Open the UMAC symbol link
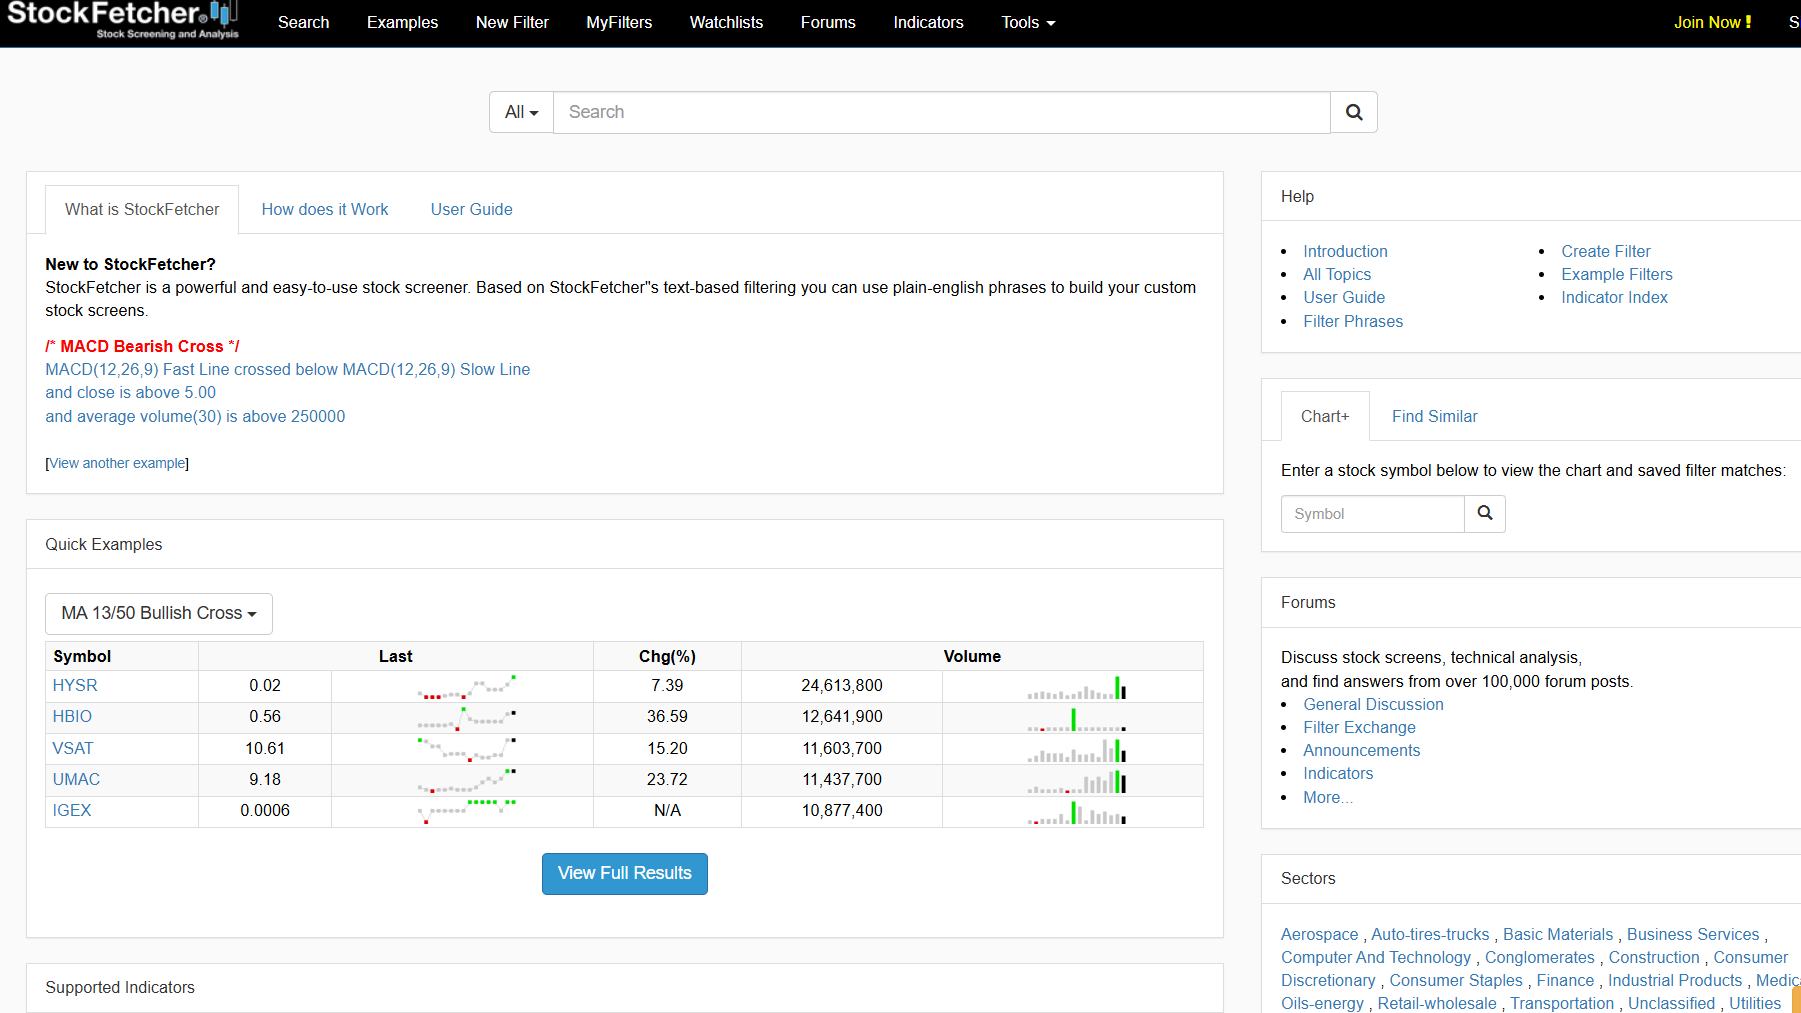1801x1013 pixels. (76, 779)
